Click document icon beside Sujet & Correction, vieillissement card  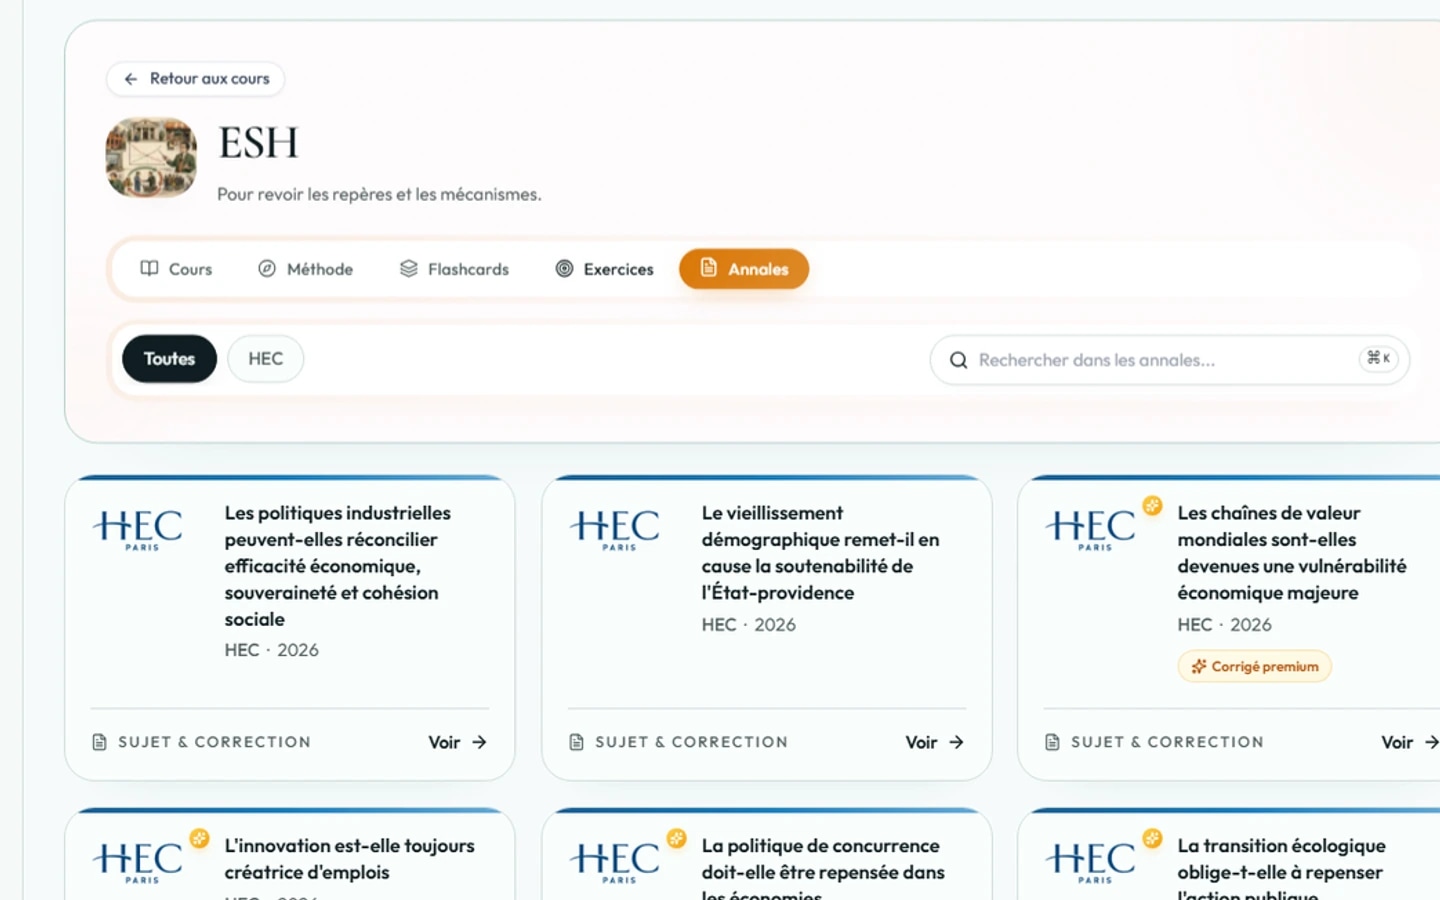(576, 742)
